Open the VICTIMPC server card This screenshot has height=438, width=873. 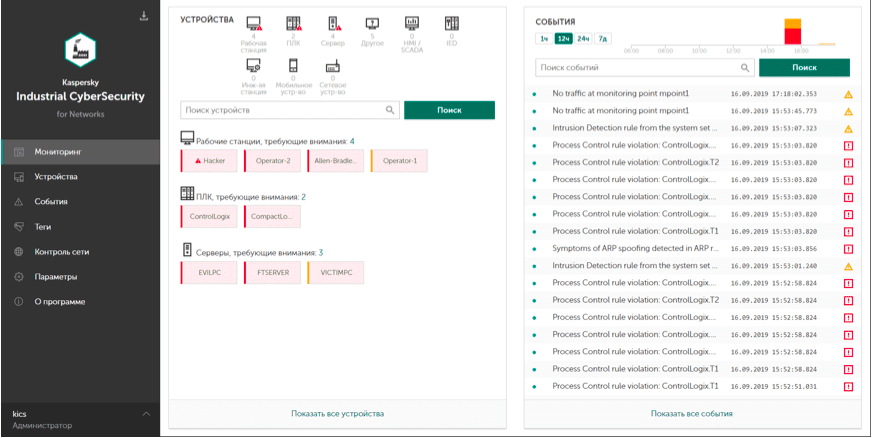336,273
